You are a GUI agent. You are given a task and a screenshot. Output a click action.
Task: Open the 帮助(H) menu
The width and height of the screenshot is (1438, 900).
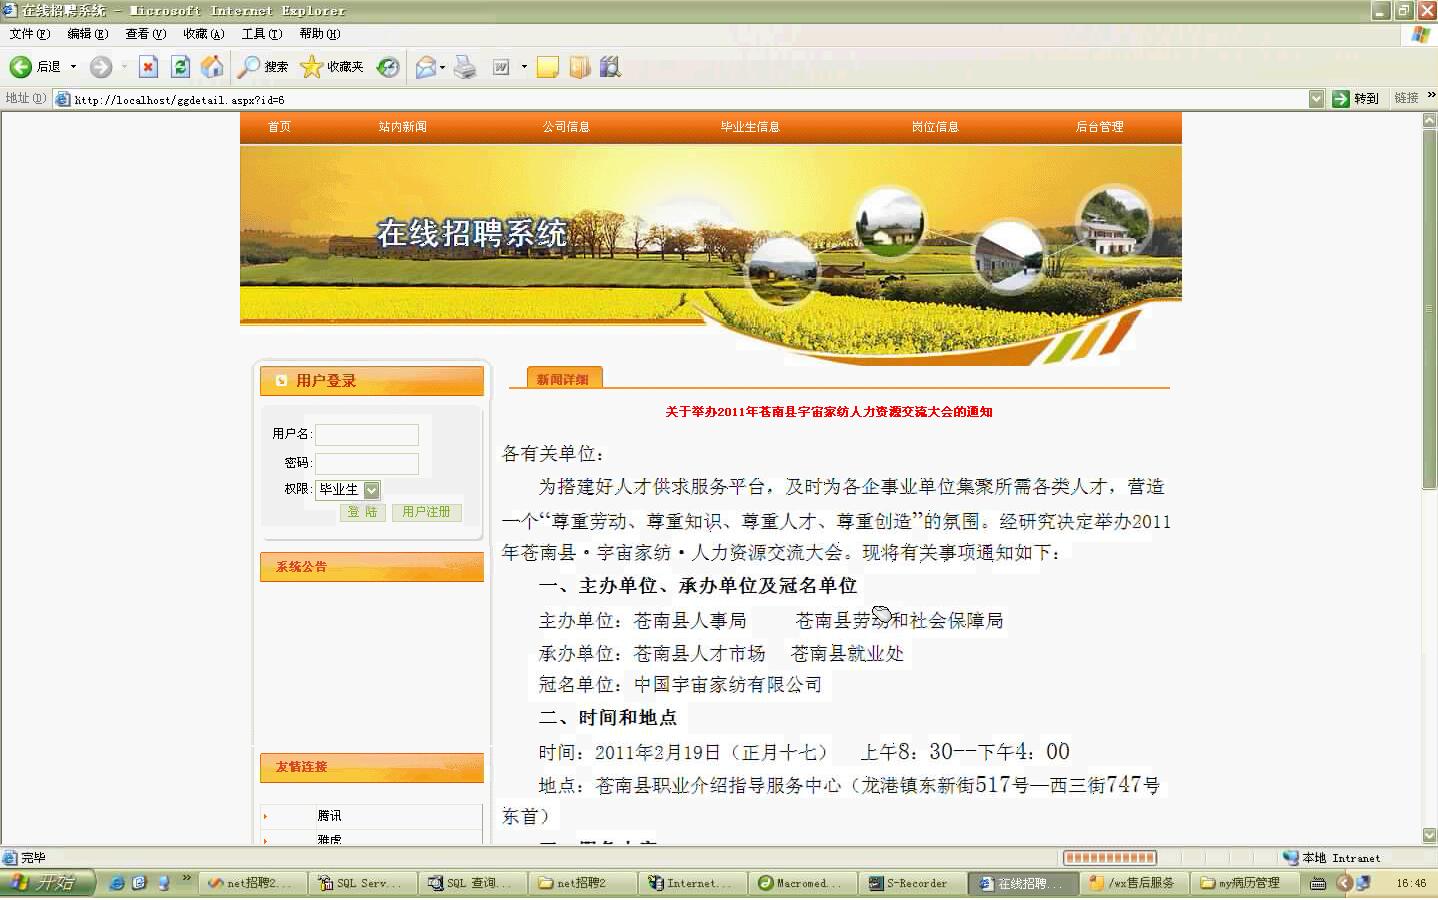[x=319, y=34]
